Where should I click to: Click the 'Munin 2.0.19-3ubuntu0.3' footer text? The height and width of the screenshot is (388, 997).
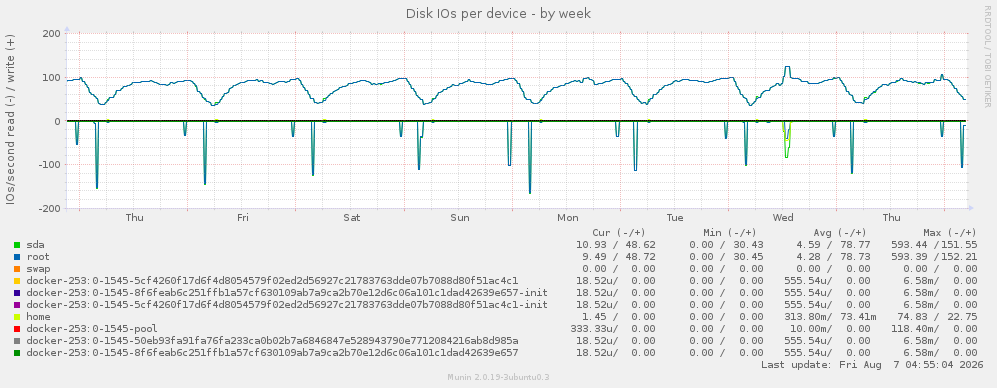tap(498, 377)
